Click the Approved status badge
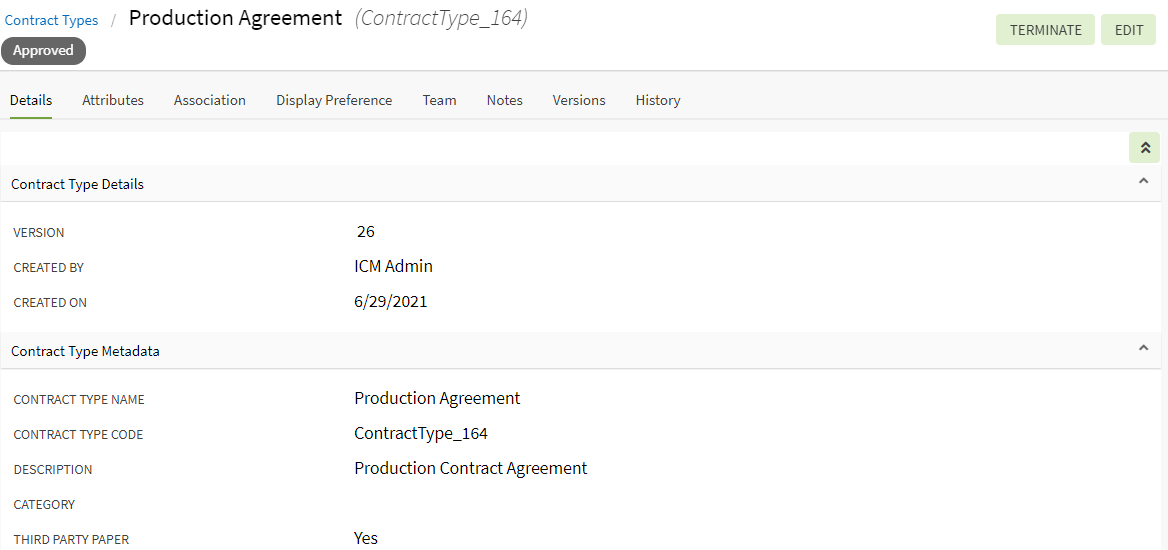The height and width of the screenshot is (550, 1168). tap(43, 51)
